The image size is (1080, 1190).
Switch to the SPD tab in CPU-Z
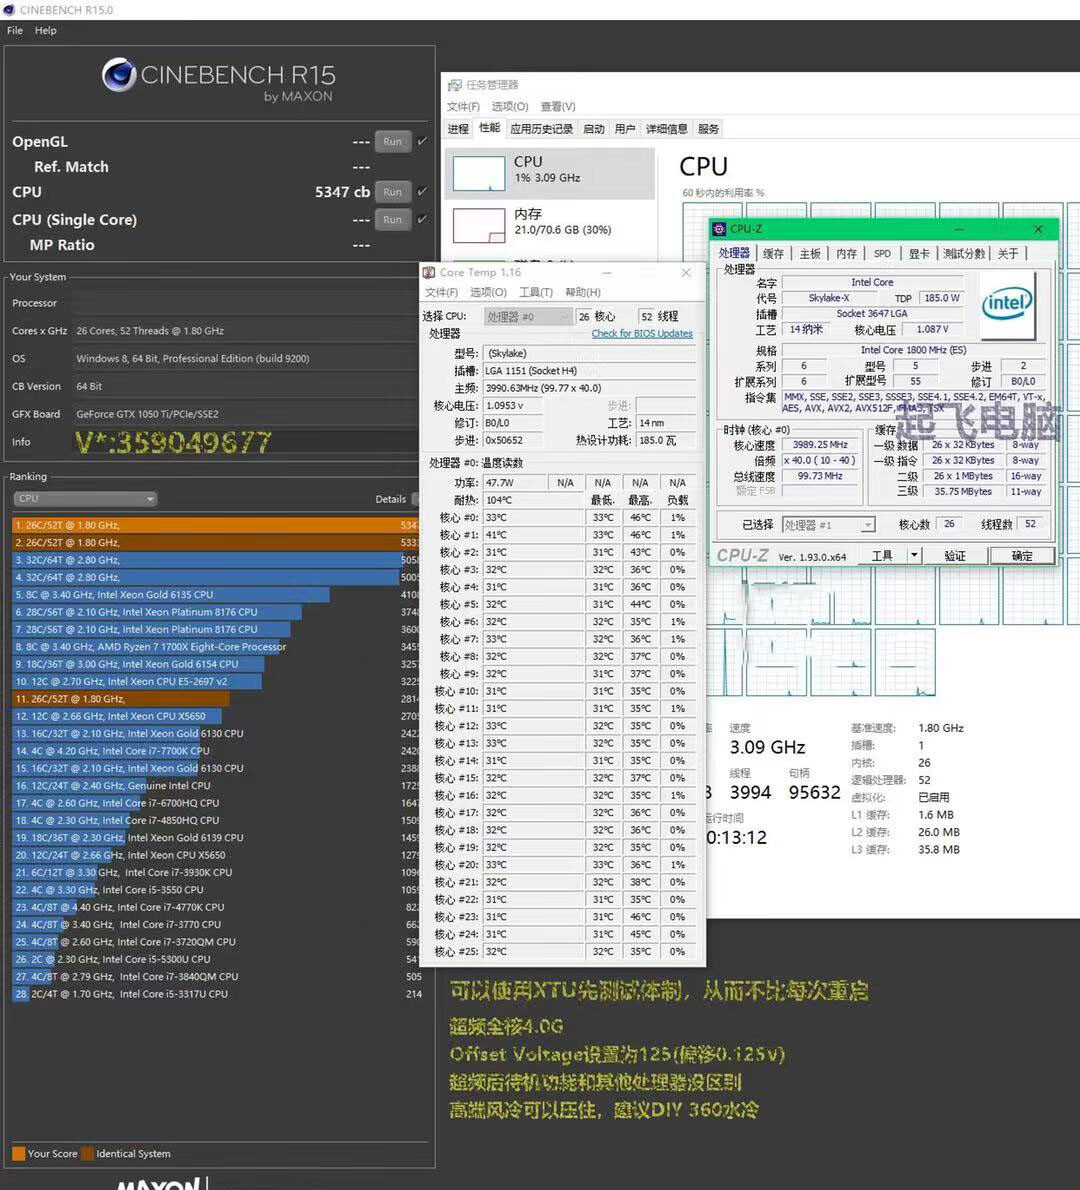pos(882,253)
